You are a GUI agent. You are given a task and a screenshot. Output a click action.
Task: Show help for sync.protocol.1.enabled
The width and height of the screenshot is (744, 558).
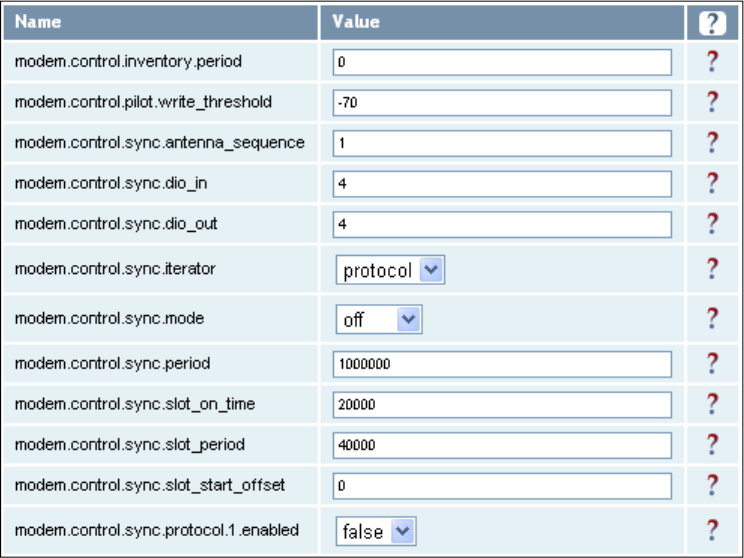click(712, 530)
